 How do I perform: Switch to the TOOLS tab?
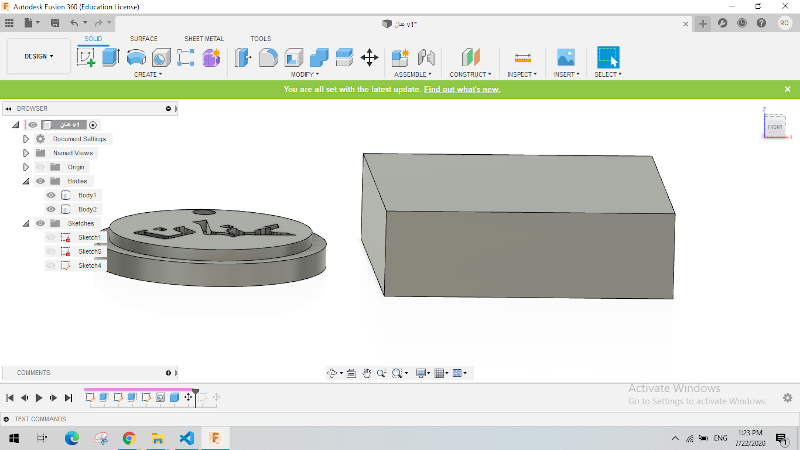point(260,39)
